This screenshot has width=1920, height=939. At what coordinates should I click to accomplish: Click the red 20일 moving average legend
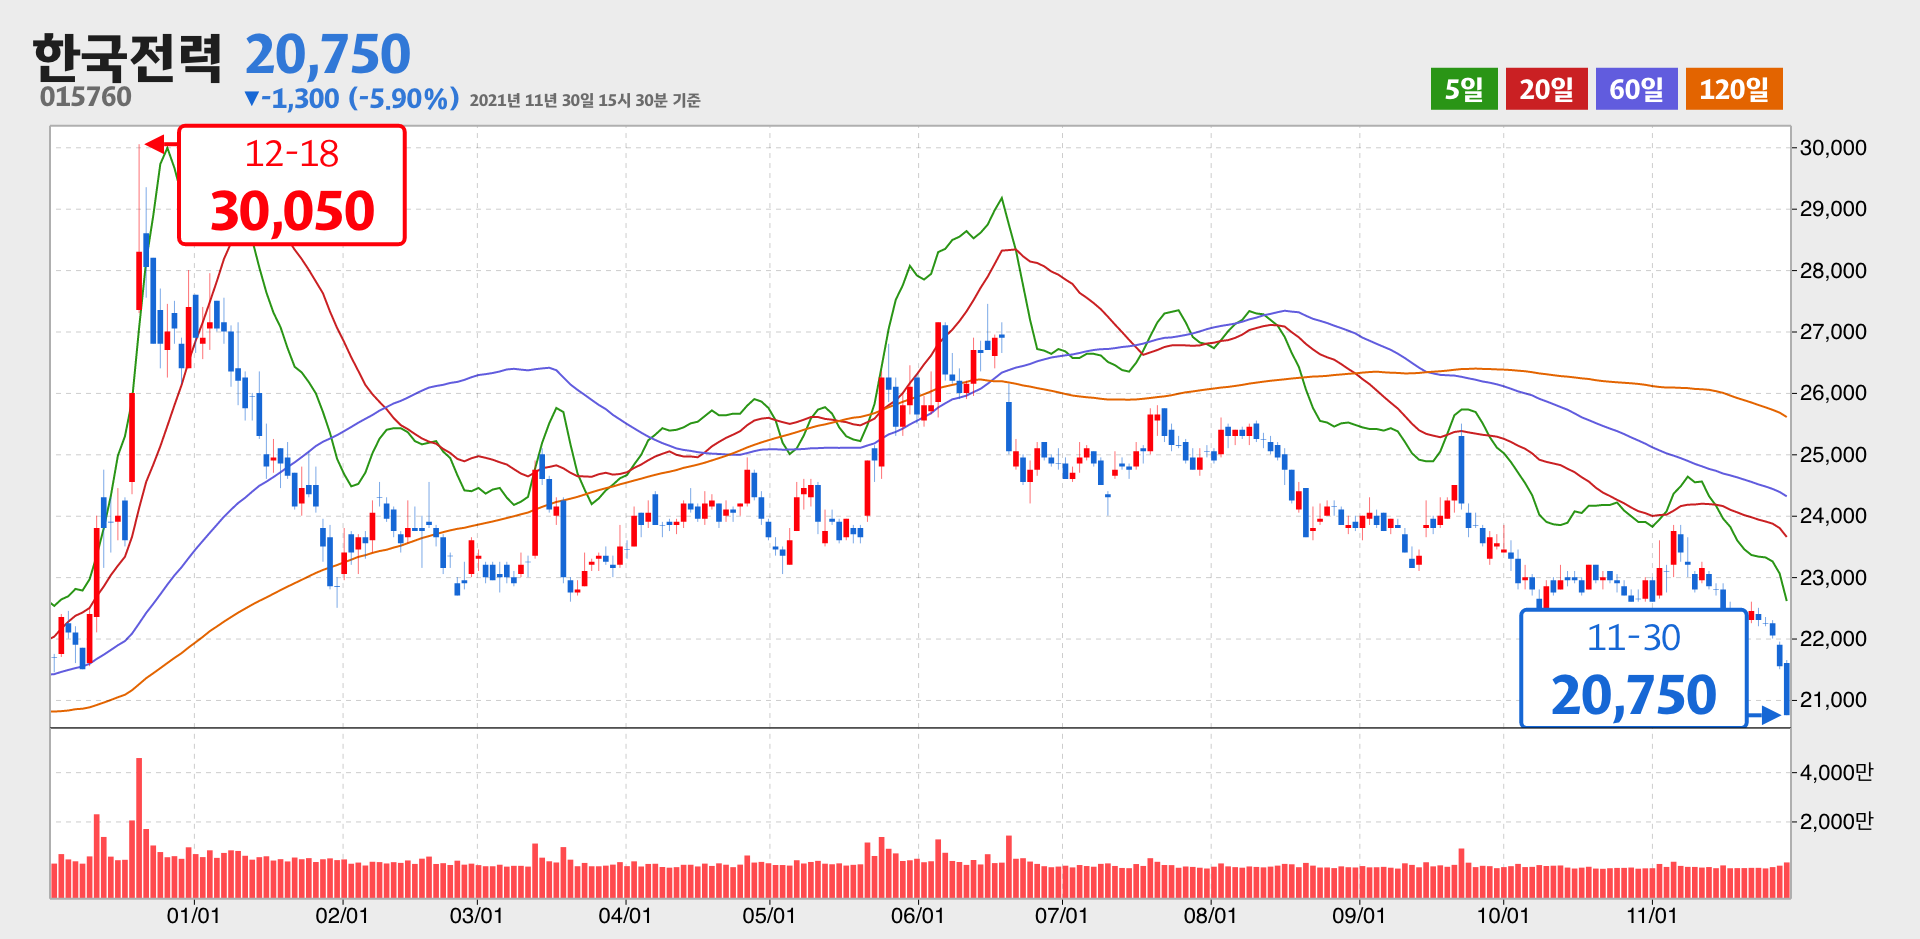[x=1546, y=89]
